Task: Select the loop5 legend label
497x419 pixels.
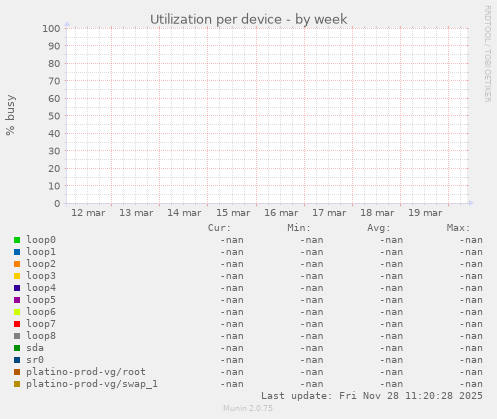Action: 41,300
